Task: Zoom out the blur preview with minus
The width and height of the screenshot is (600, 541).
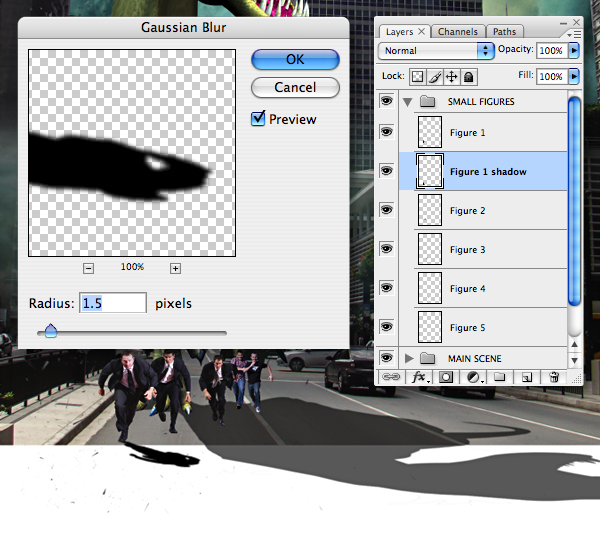Action: [88, 268]
